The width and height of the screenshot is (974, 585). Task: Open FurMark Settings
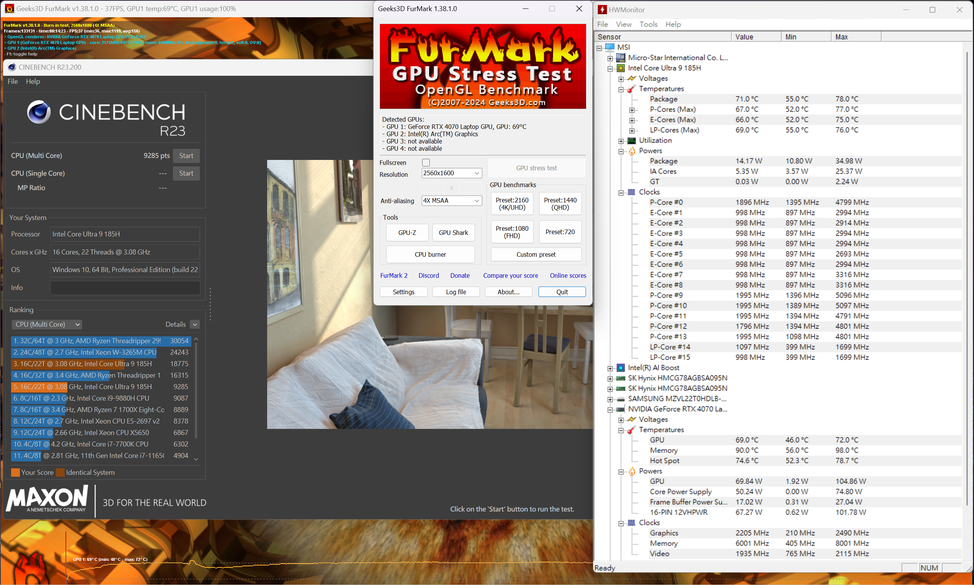[x=403, y=292]
